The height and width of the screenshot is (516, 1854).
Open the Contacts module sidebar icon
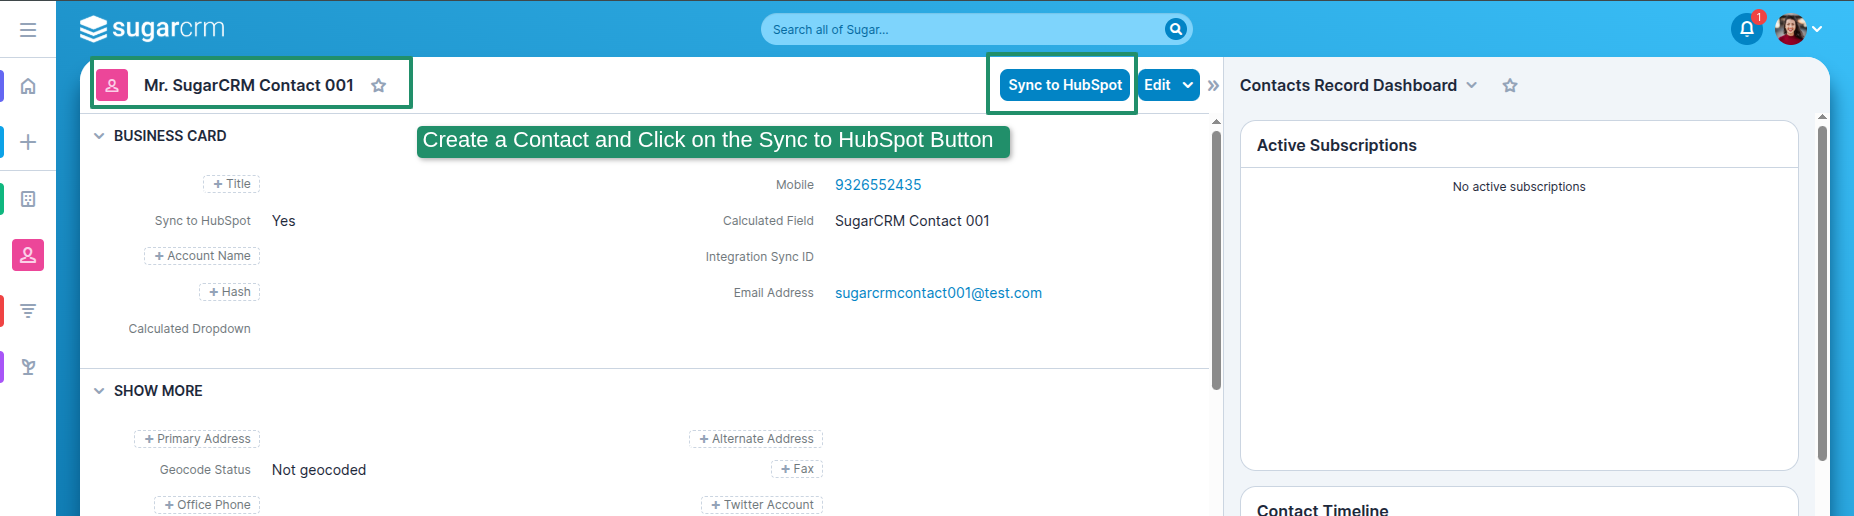[28, 255]
